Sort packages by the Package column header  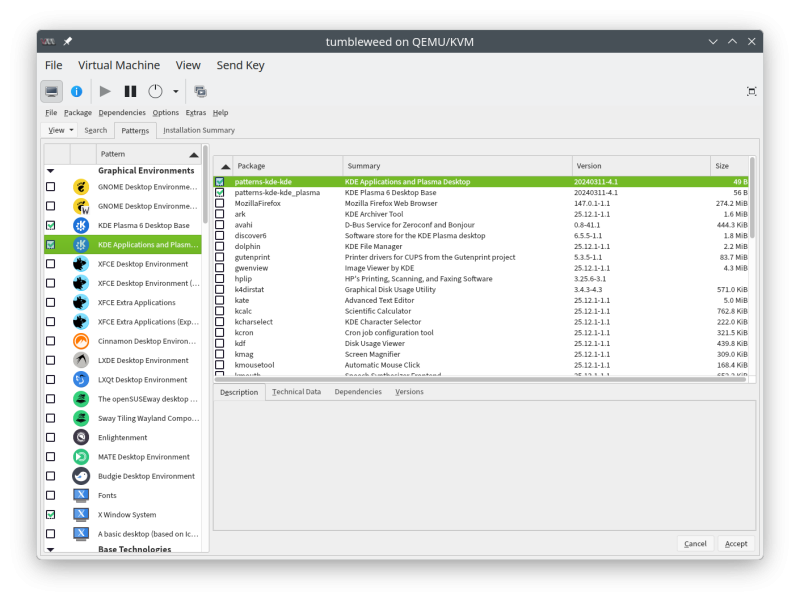288,166
